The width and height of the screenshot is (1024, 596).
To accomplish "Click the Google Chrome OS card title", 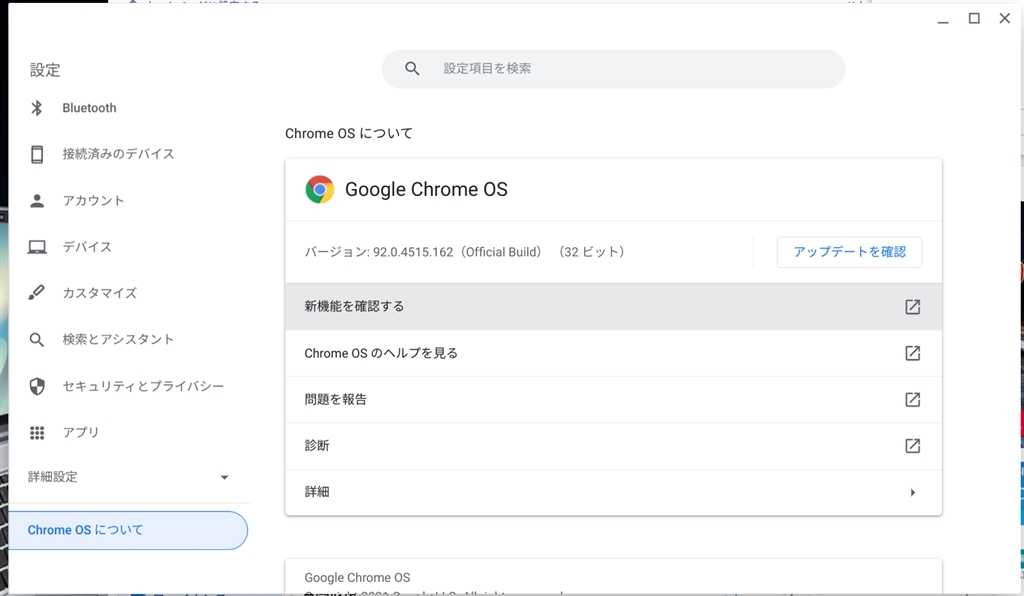I will click(426, 189).
